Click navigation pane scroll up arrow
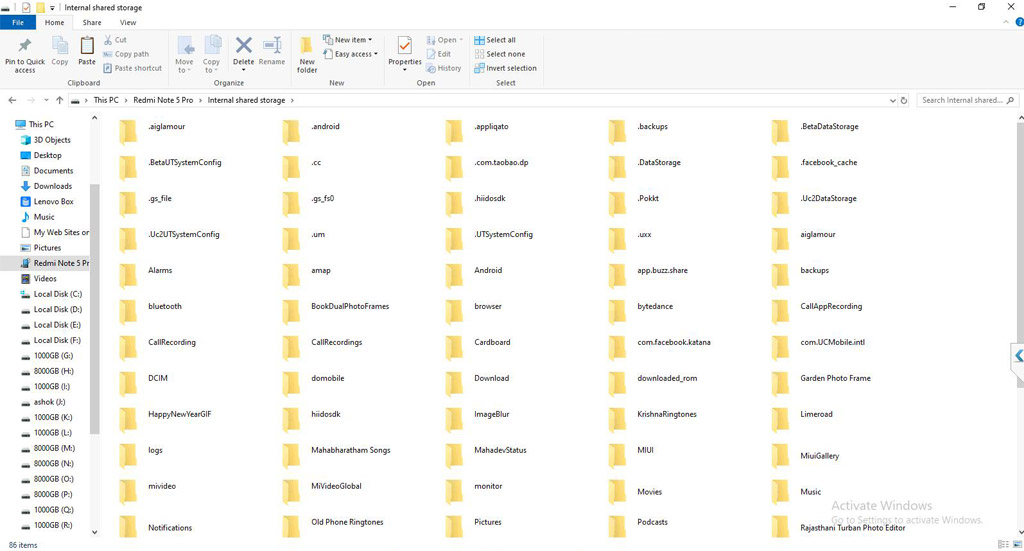This screenshot has width=1024, height=551. tap(94, 118)
